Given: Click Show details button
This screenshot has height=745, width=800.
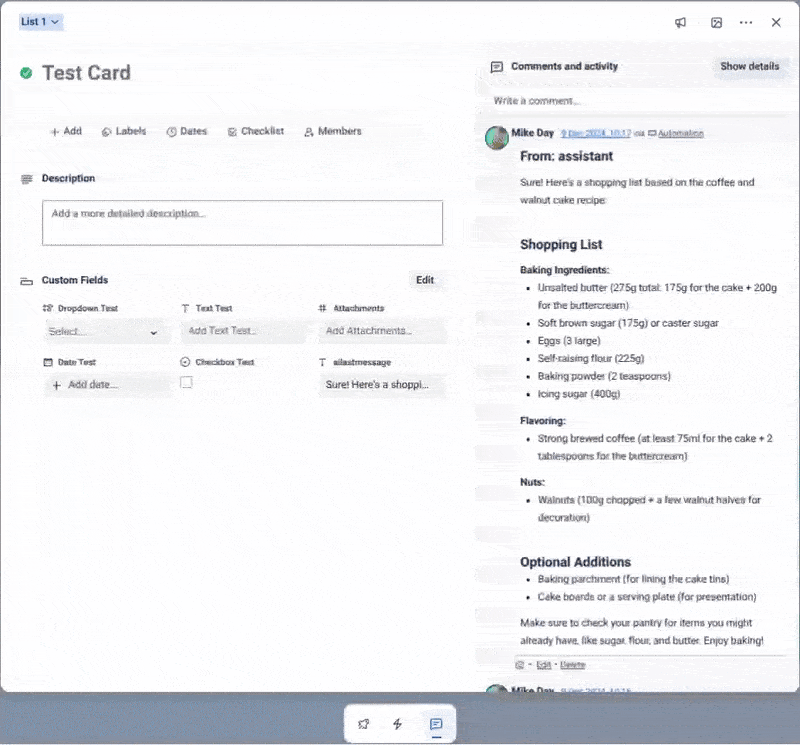Looking at the screenshot, I should (749, 66).
